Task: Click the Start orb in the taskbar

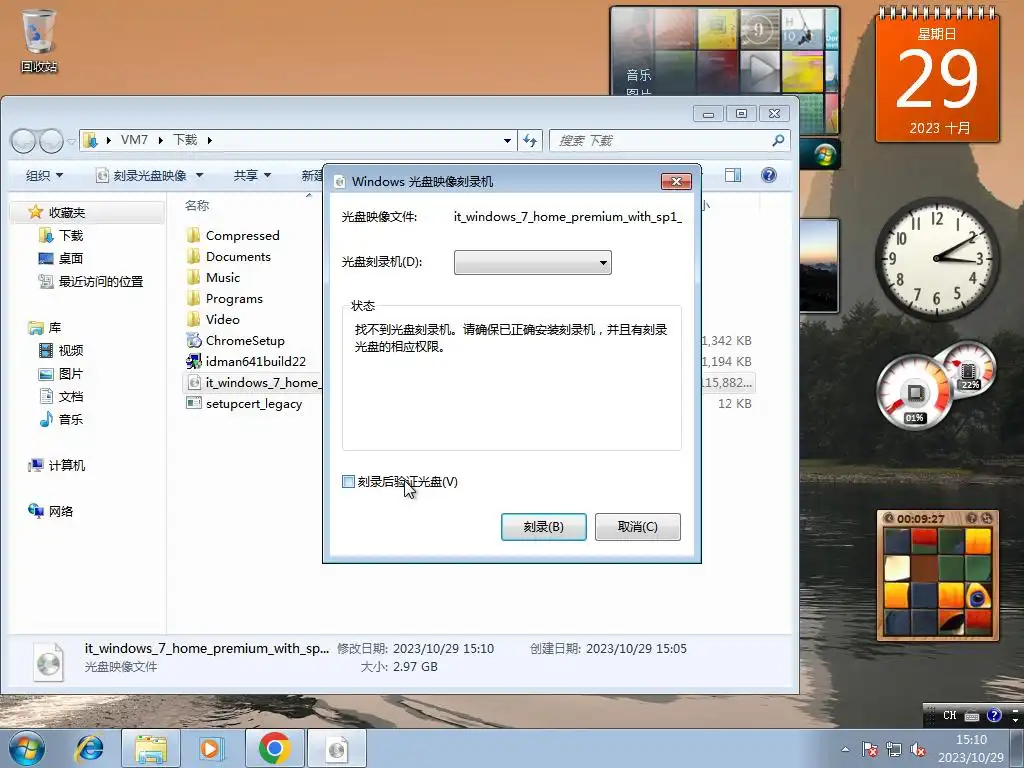Action: [27, 748]
